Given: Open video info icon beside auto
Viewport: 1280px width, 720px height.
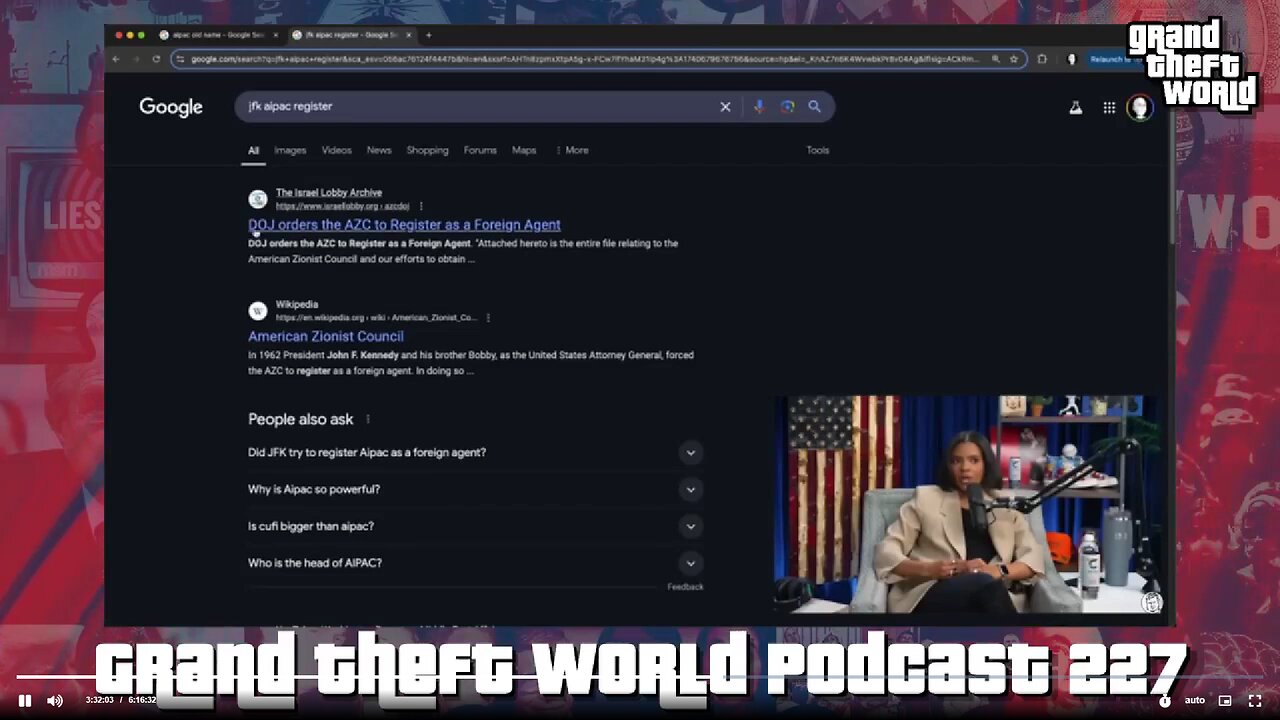Looking at the screenshot, I should pyautogui.click(x=1165, y=701).
